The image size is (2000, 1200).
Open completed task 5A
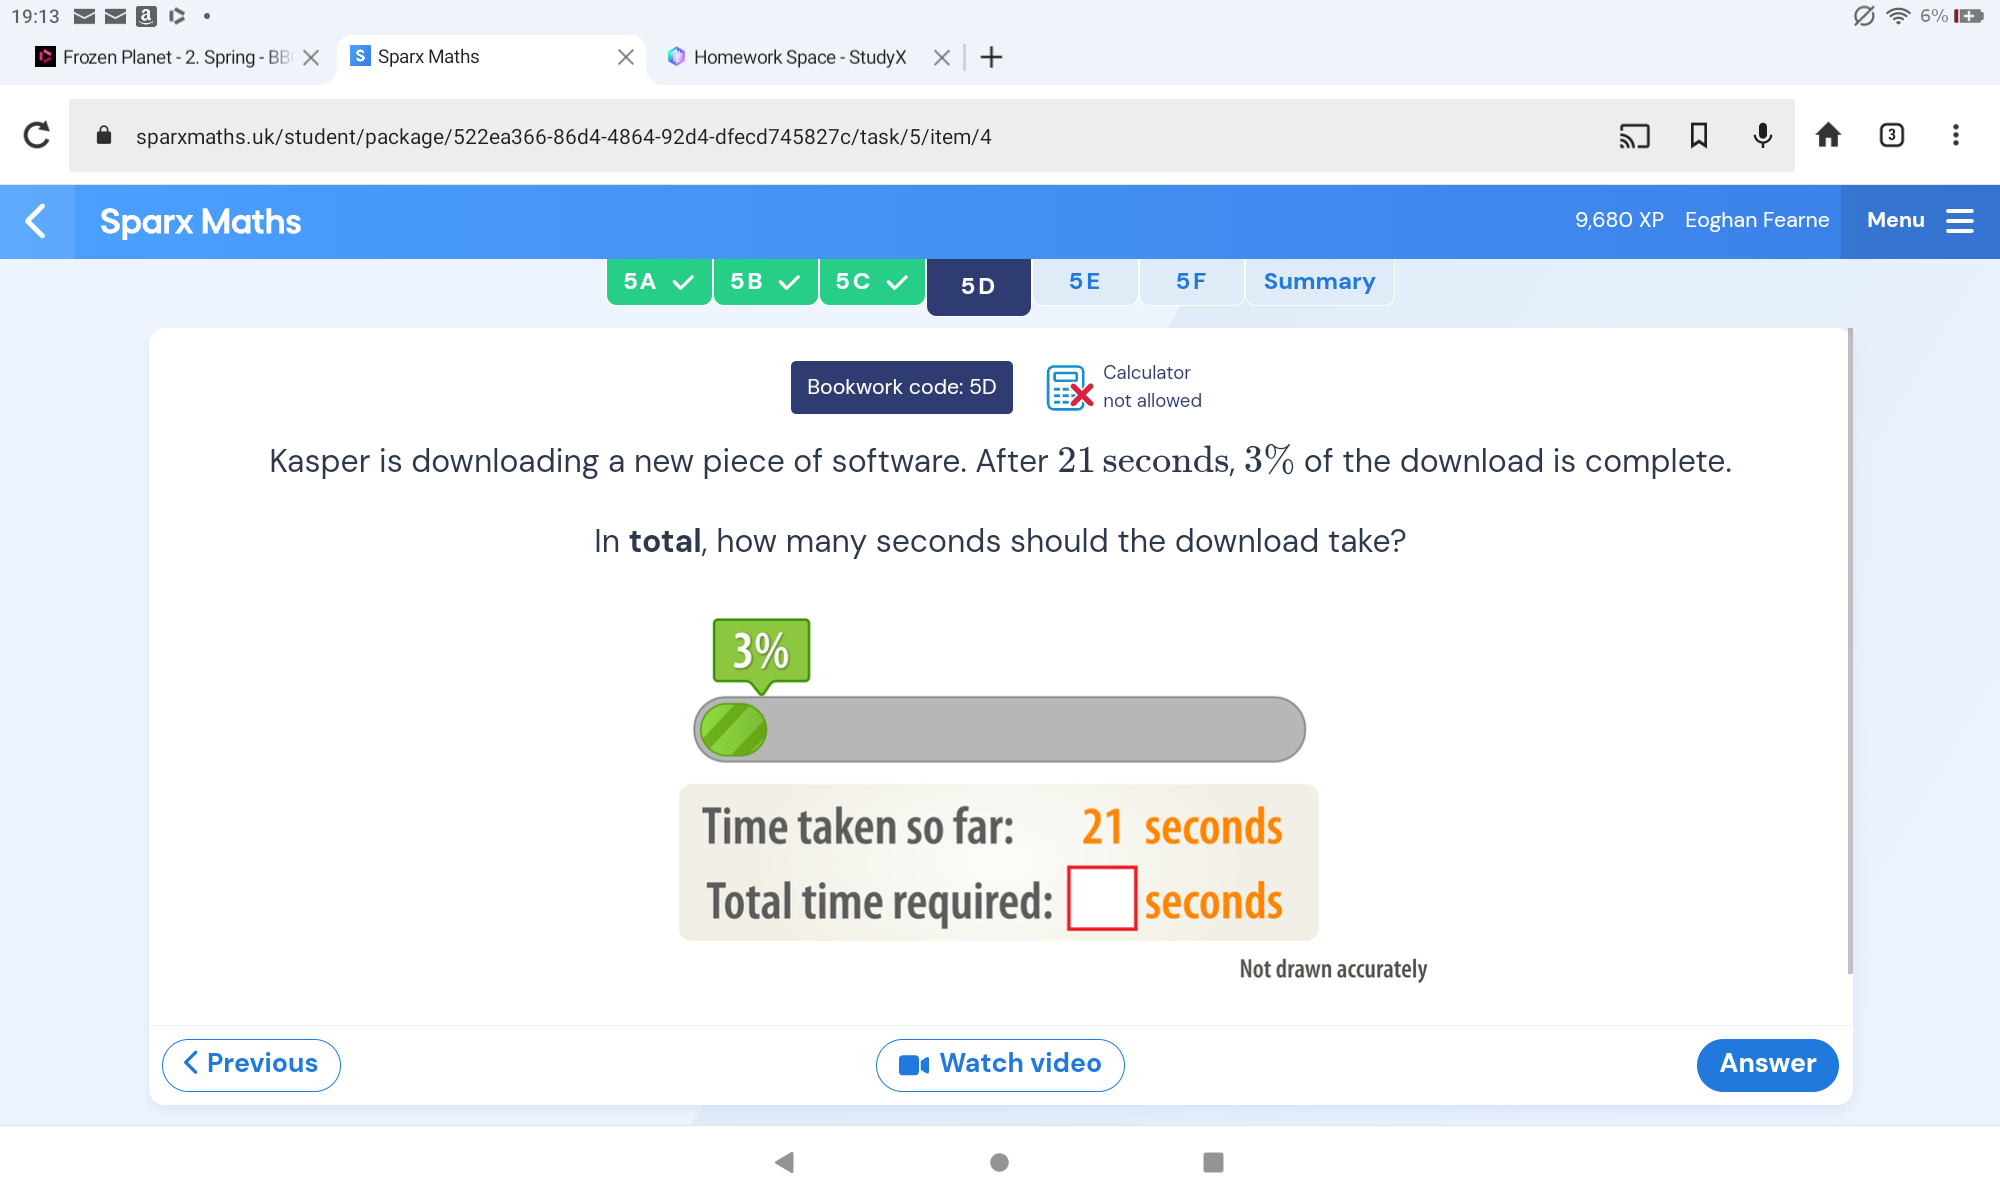point(659,282)
